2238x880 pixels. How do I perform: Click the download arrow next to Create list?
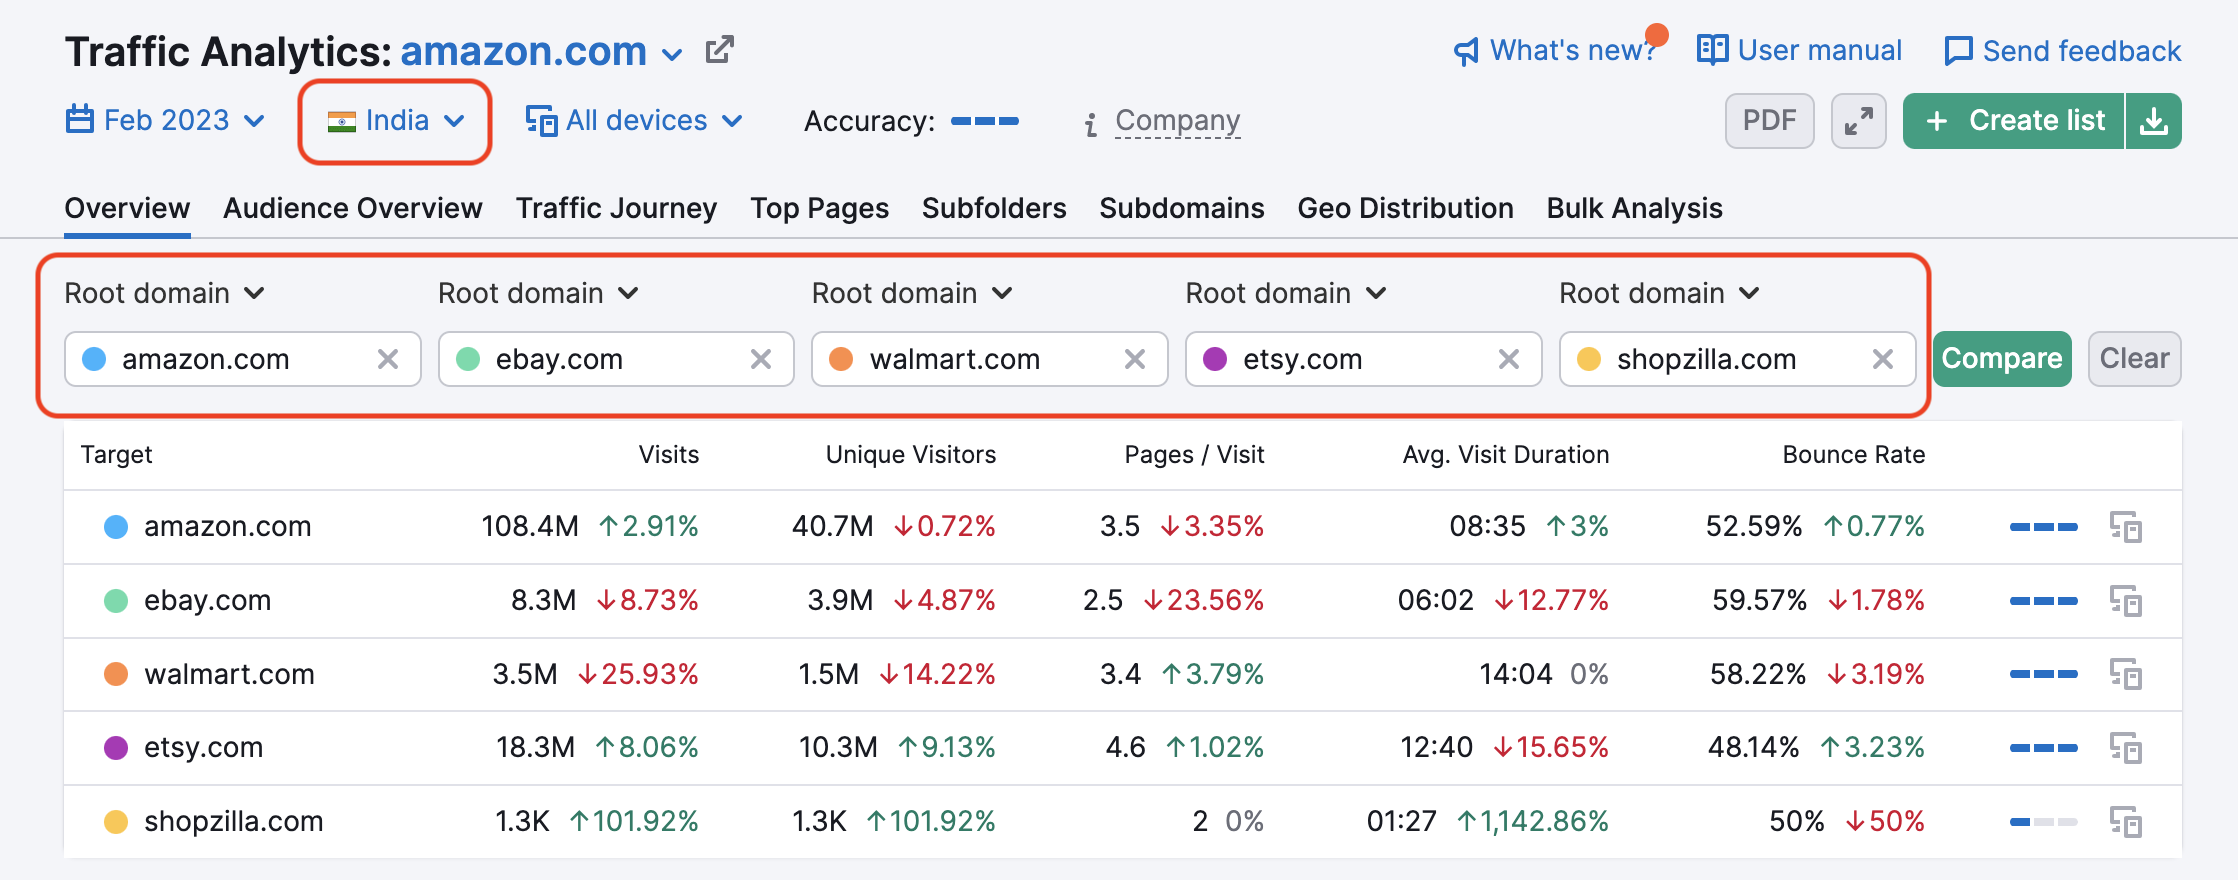(2153, 121)
